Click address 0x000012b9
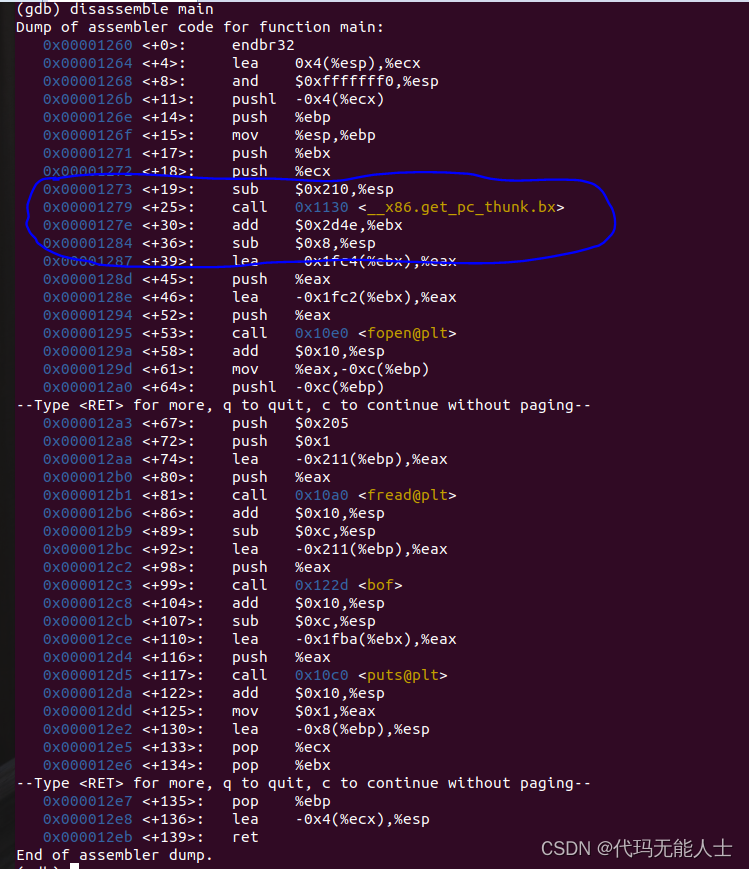Viewport: 749px width, 869px height. (x=88, y=531)
